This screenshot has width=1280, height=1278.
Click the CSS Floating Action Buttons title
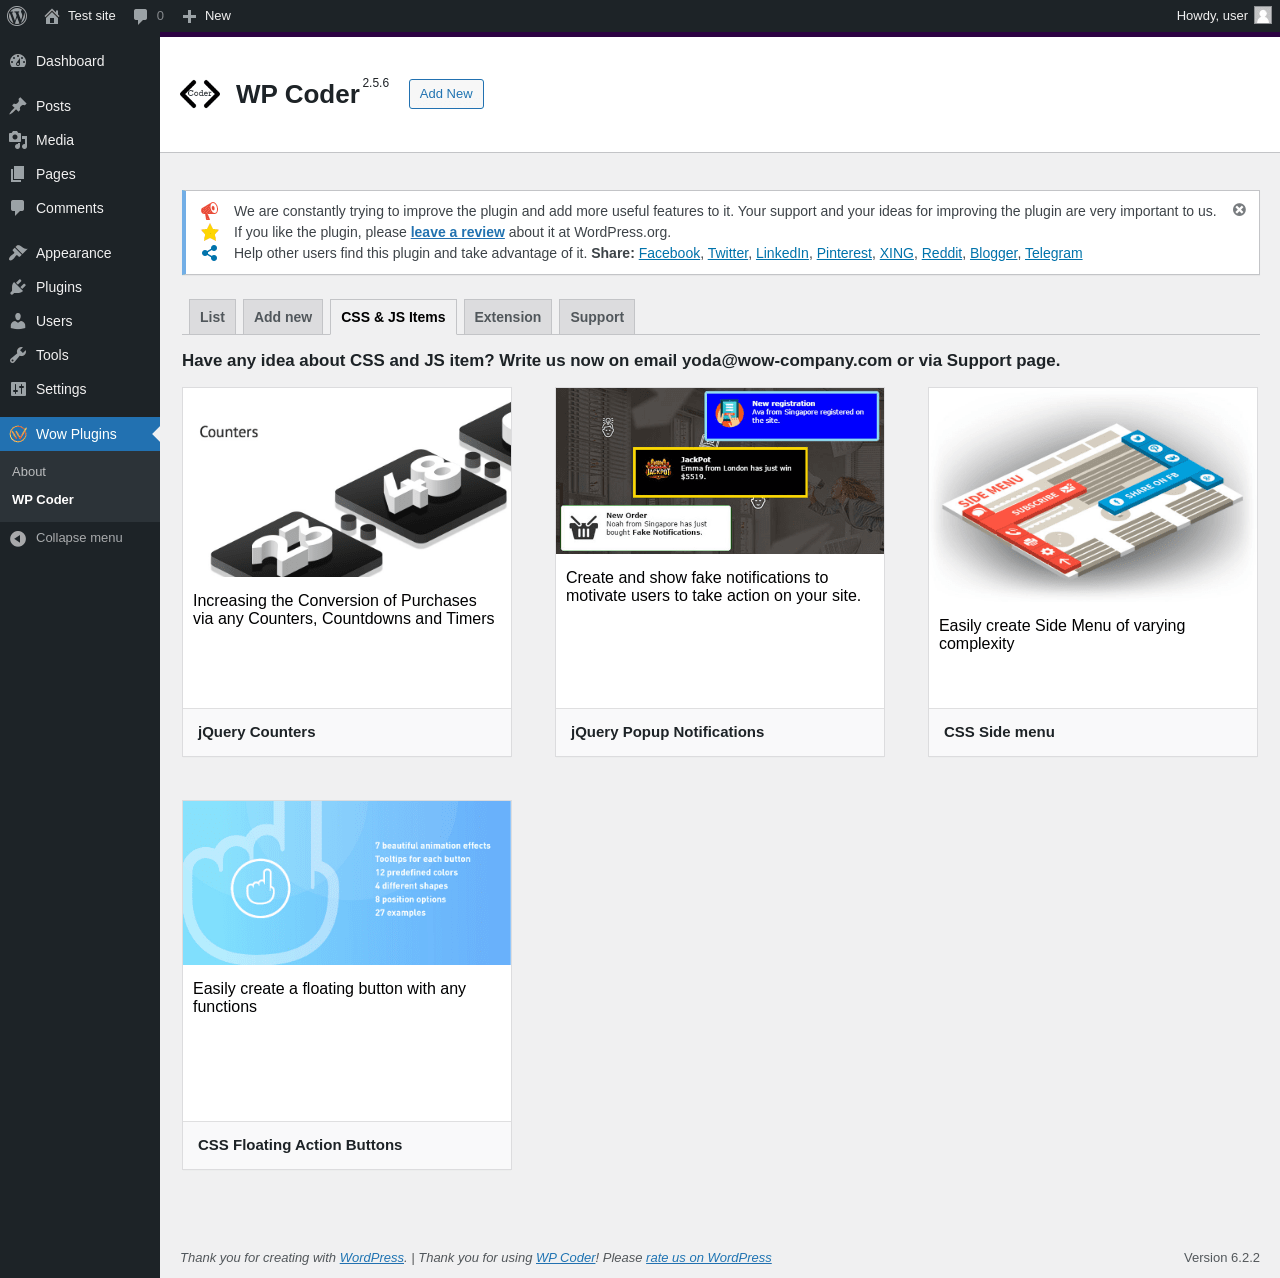[300, 1145]
